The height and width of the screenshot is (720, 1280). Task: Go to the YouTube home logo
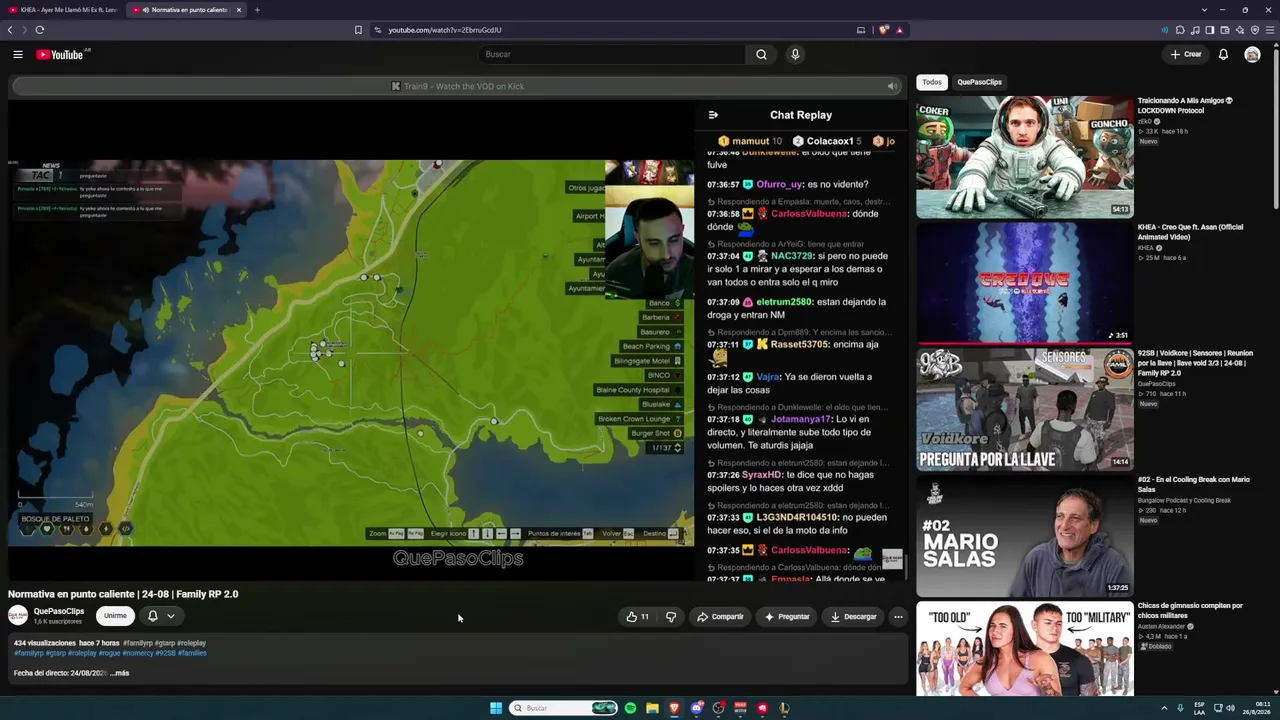60,54
